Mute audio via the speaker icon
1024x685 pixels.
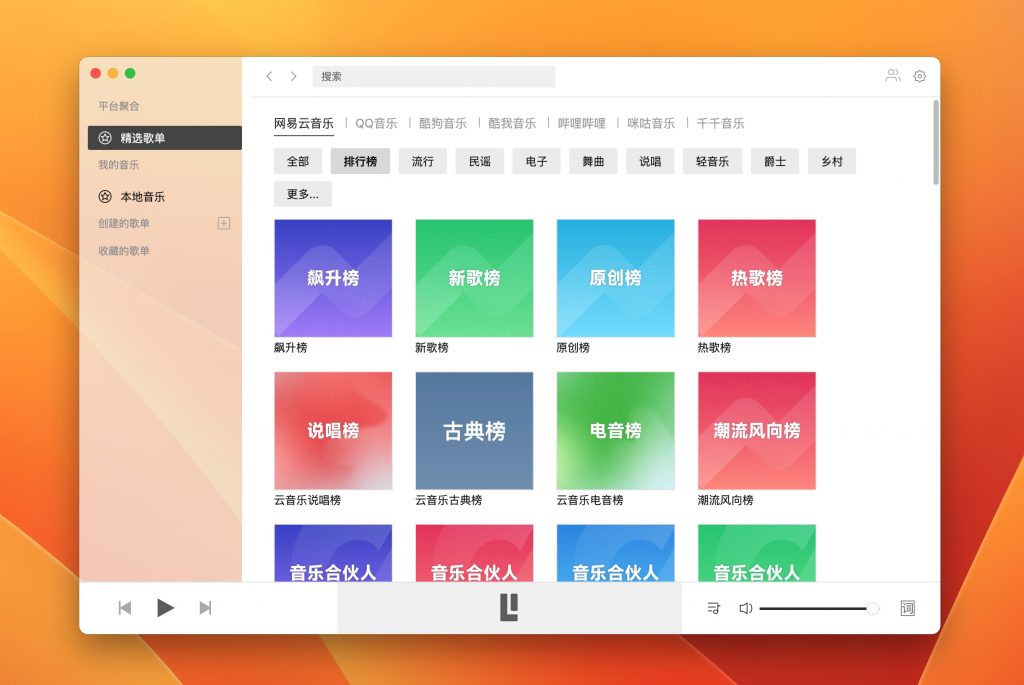coord(746,608)
